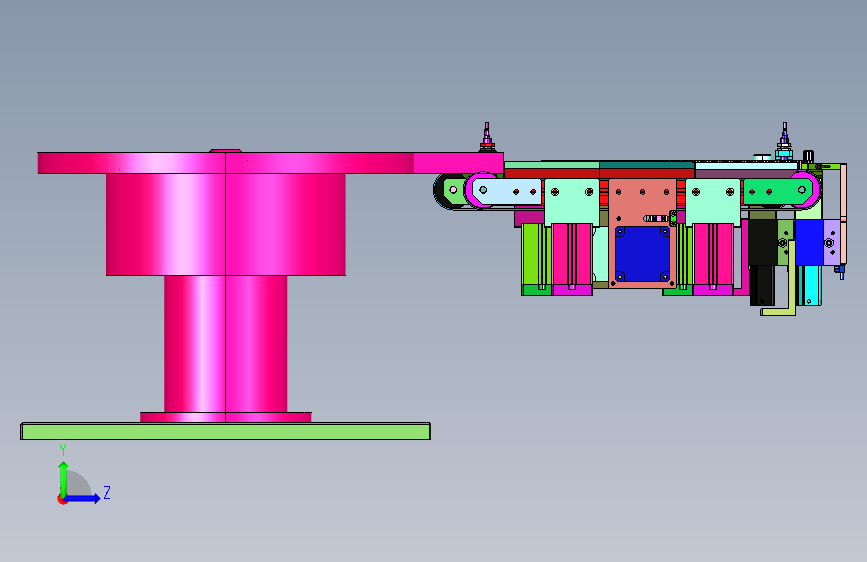Viewport: 867px width, 562px height.
Task: Select the cyan block at lower right
Action: (809, 285)
